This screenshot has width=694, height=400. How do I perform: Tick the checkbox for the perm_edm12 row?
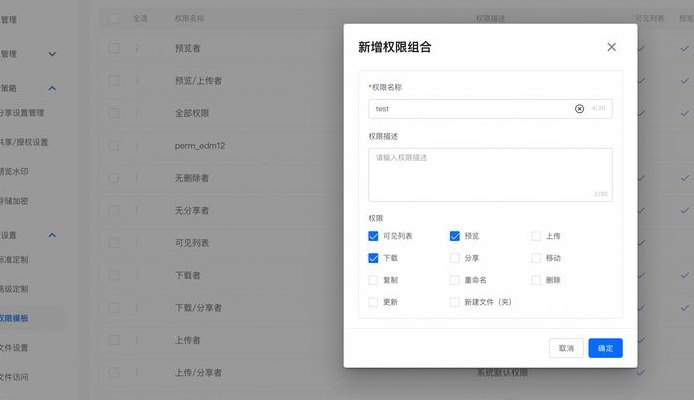click(x=114, y=146)
